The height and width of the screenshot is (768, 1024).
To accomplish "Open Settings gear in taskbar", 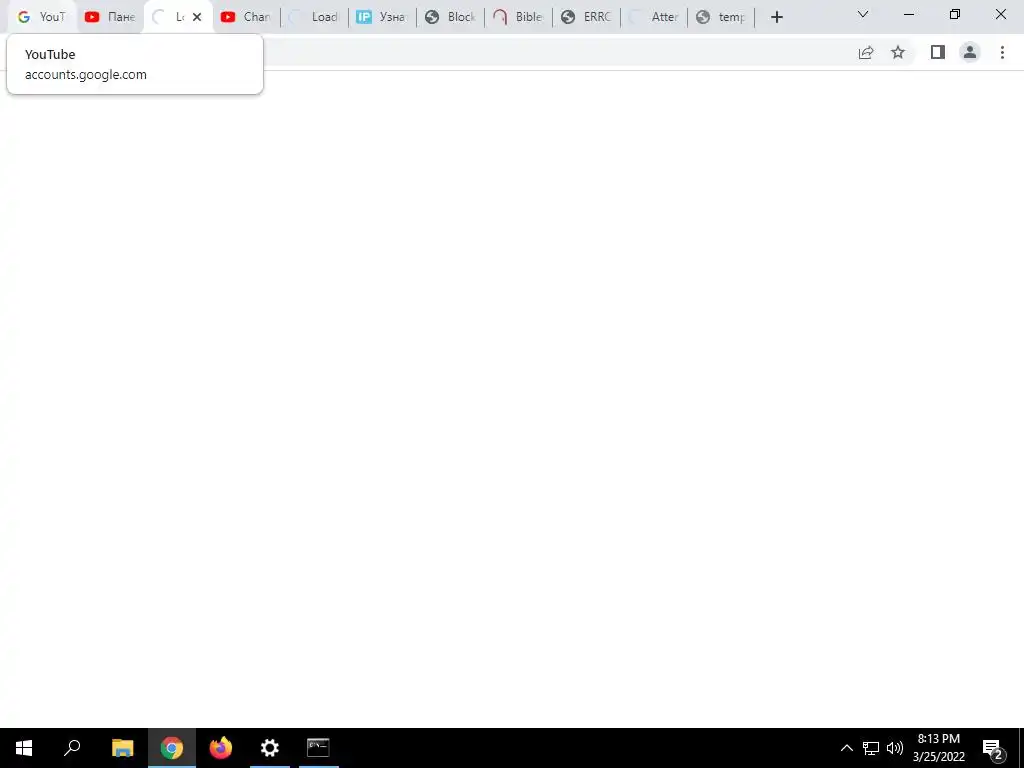I will pos(270,748).
